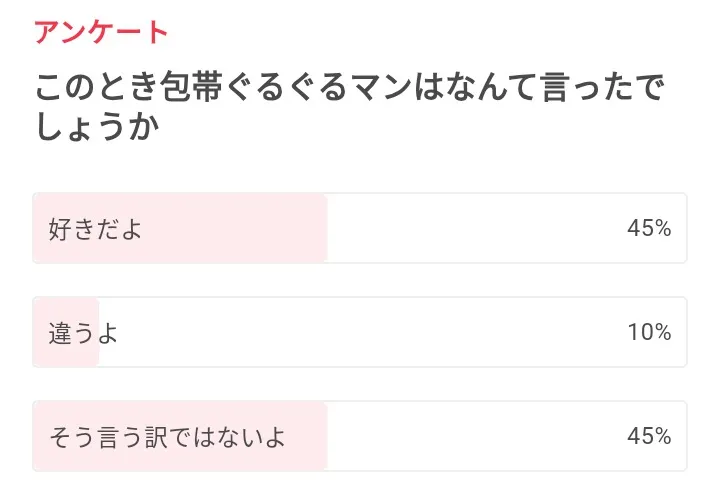Click the 45% result beside "好きだよ"
Screen dimensions: 720x501
648,229
